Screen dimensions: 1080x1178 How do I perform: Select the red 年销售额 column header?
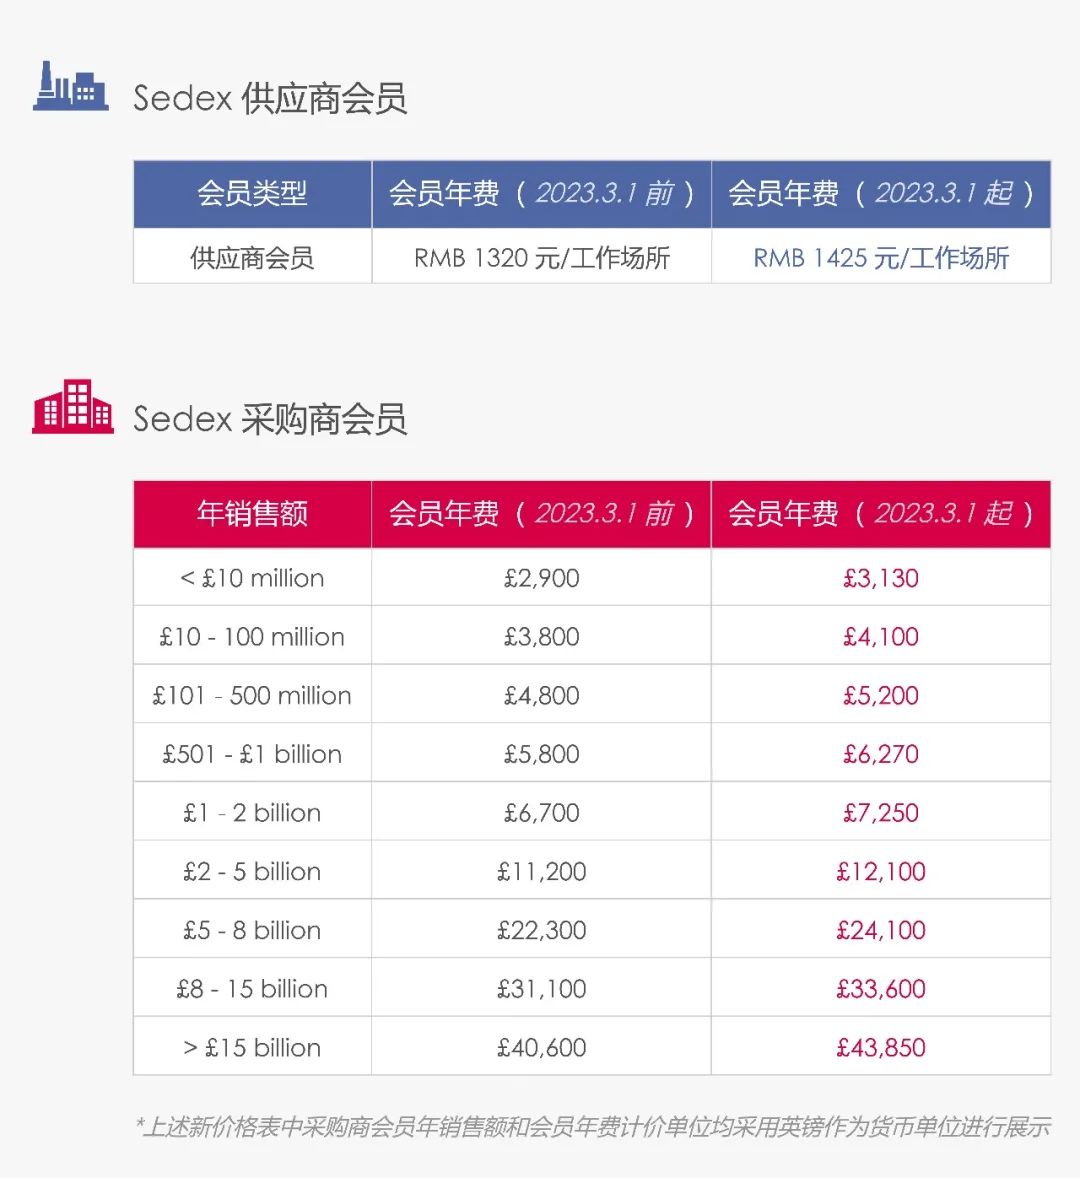click(252, 513)
